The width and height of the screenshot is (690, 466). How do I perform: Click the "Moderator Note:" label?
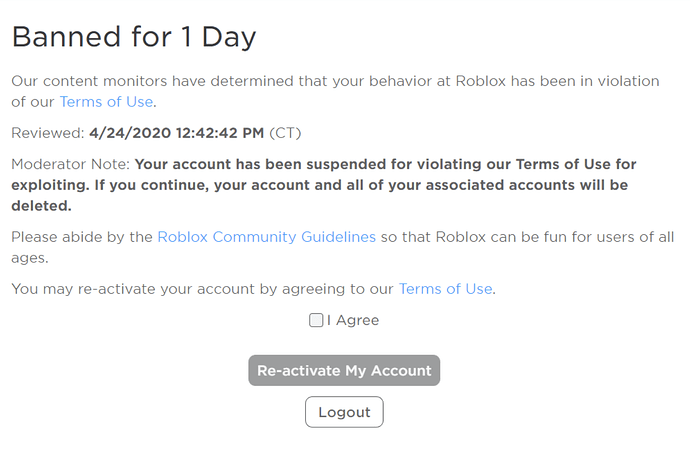coord(70,164)
